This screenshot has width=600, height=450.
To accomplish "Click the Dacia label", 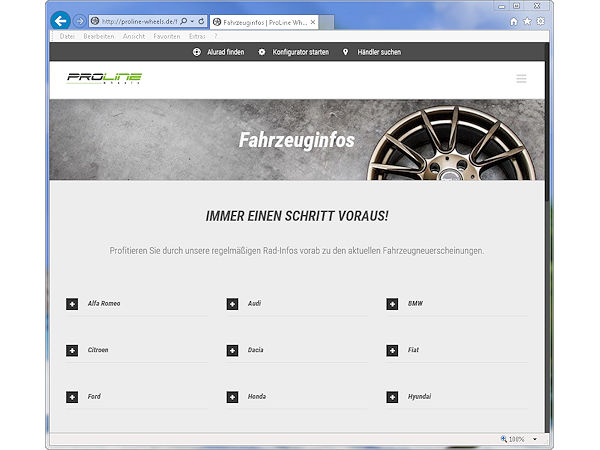I will point(255,350).
